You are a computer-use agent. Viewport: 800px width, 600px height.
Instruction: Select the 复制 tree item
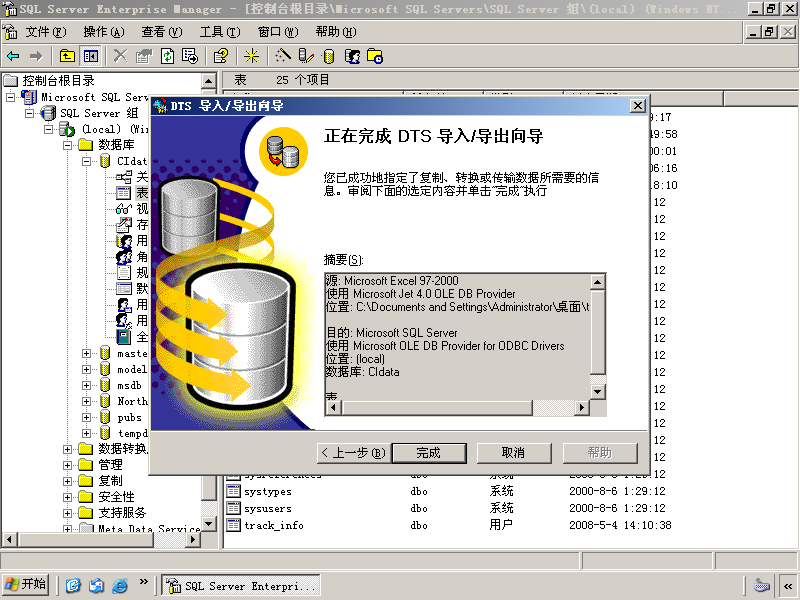(x=110, y=481)
